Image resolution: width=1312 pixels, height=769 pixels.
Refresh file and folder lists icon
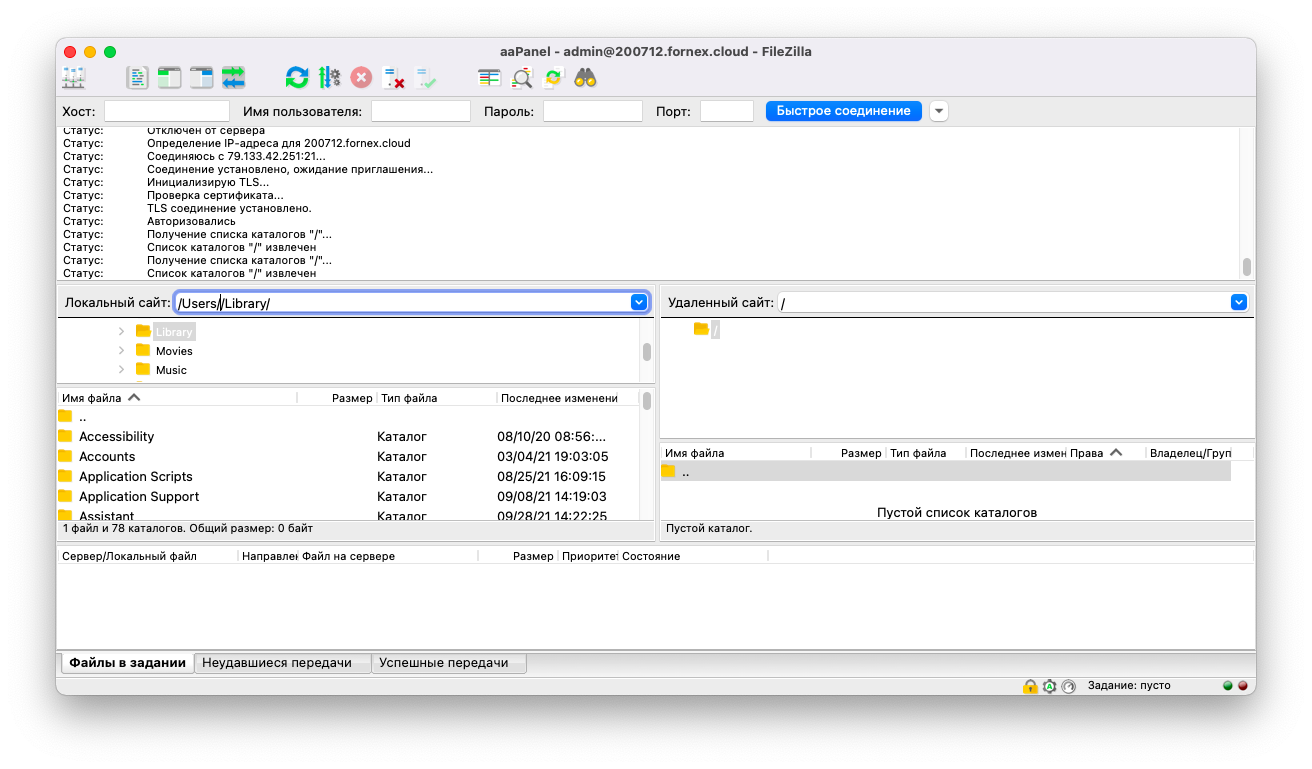click(297, 77)
